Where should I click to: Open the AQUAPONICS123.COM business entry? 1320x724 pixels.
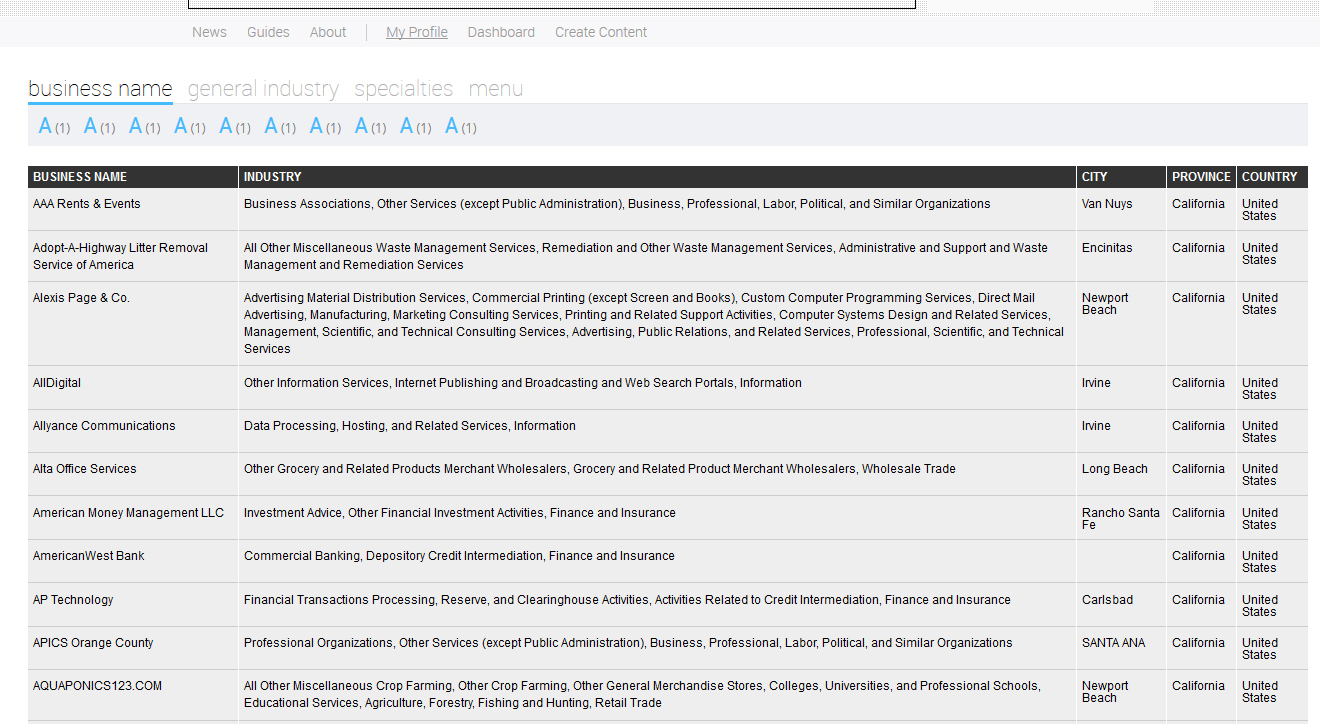click(97, 686)
